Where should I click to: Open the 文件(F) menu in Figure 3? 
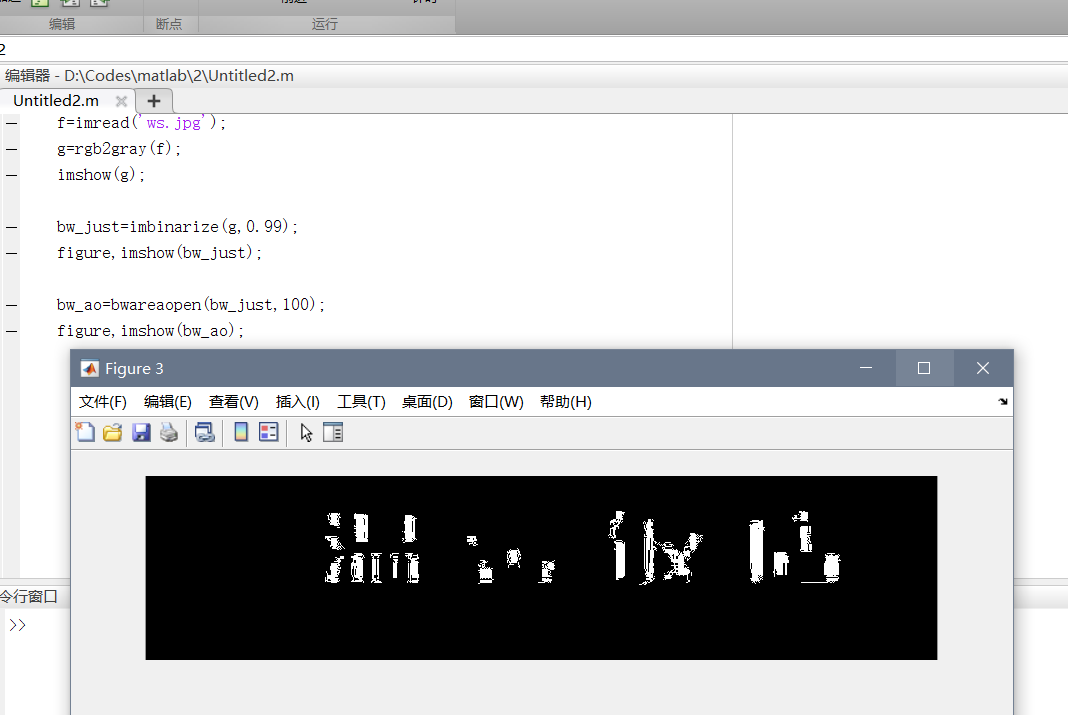click(x=103, y=402)
